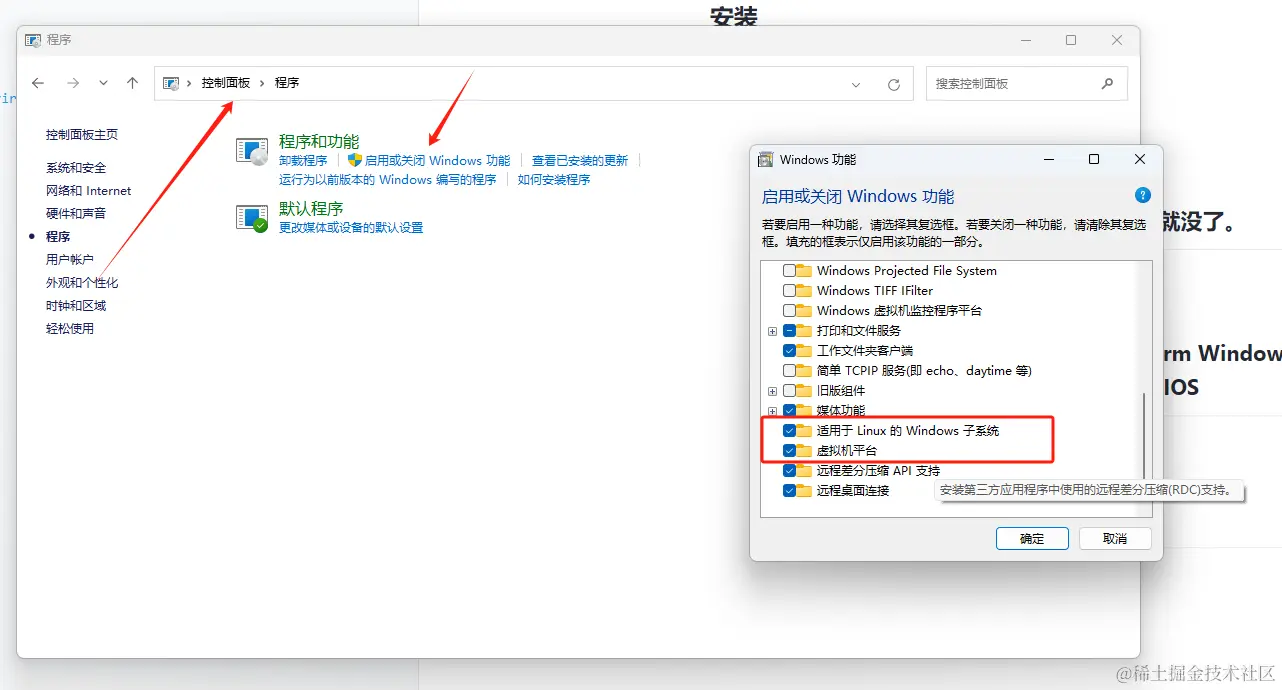The image size is (1282, 690).
Task: Click the search magnifier in the 搜索控制面板 box
Action: [1107, 84]
